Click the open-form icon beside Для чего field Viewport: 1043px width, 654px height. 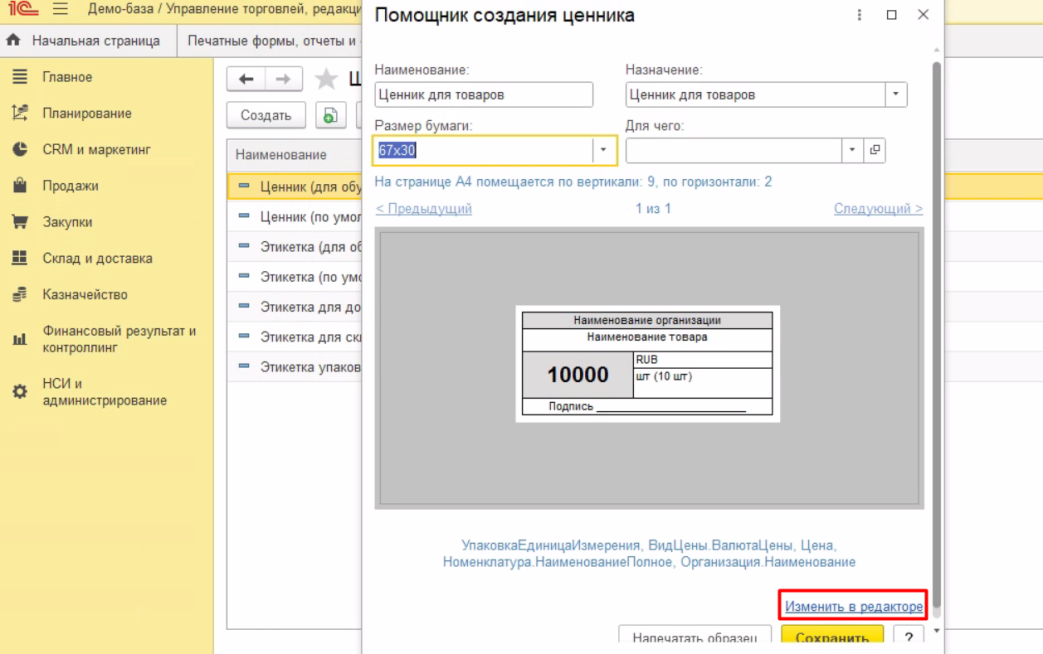tap(875, 150)
